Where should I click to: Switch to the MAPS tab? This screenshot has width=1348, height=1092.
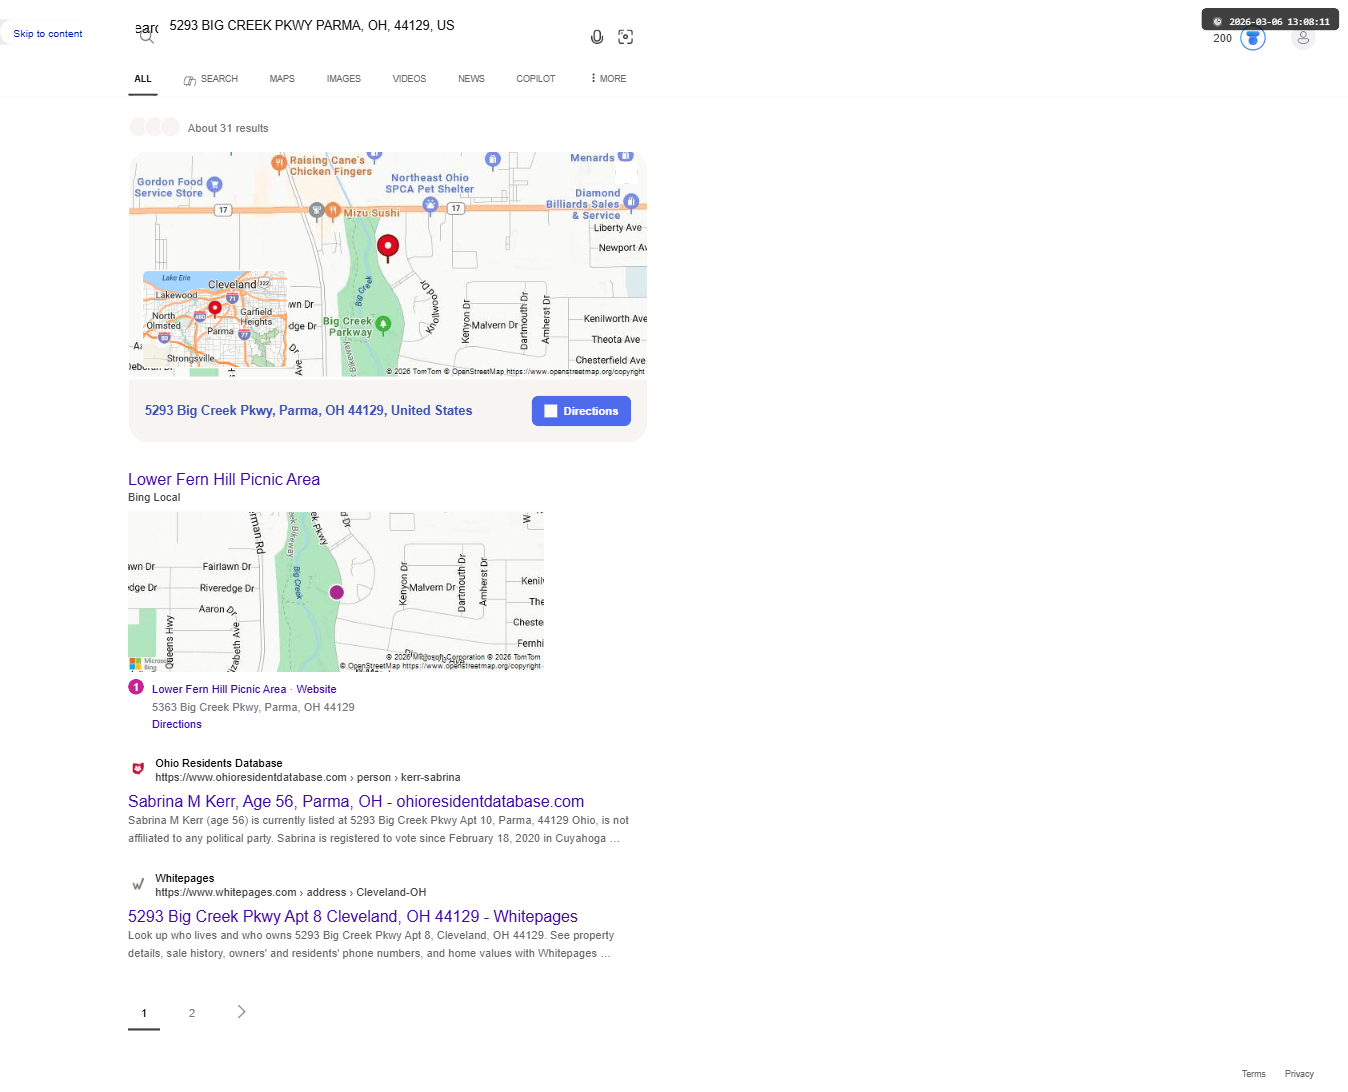(282, 78)
